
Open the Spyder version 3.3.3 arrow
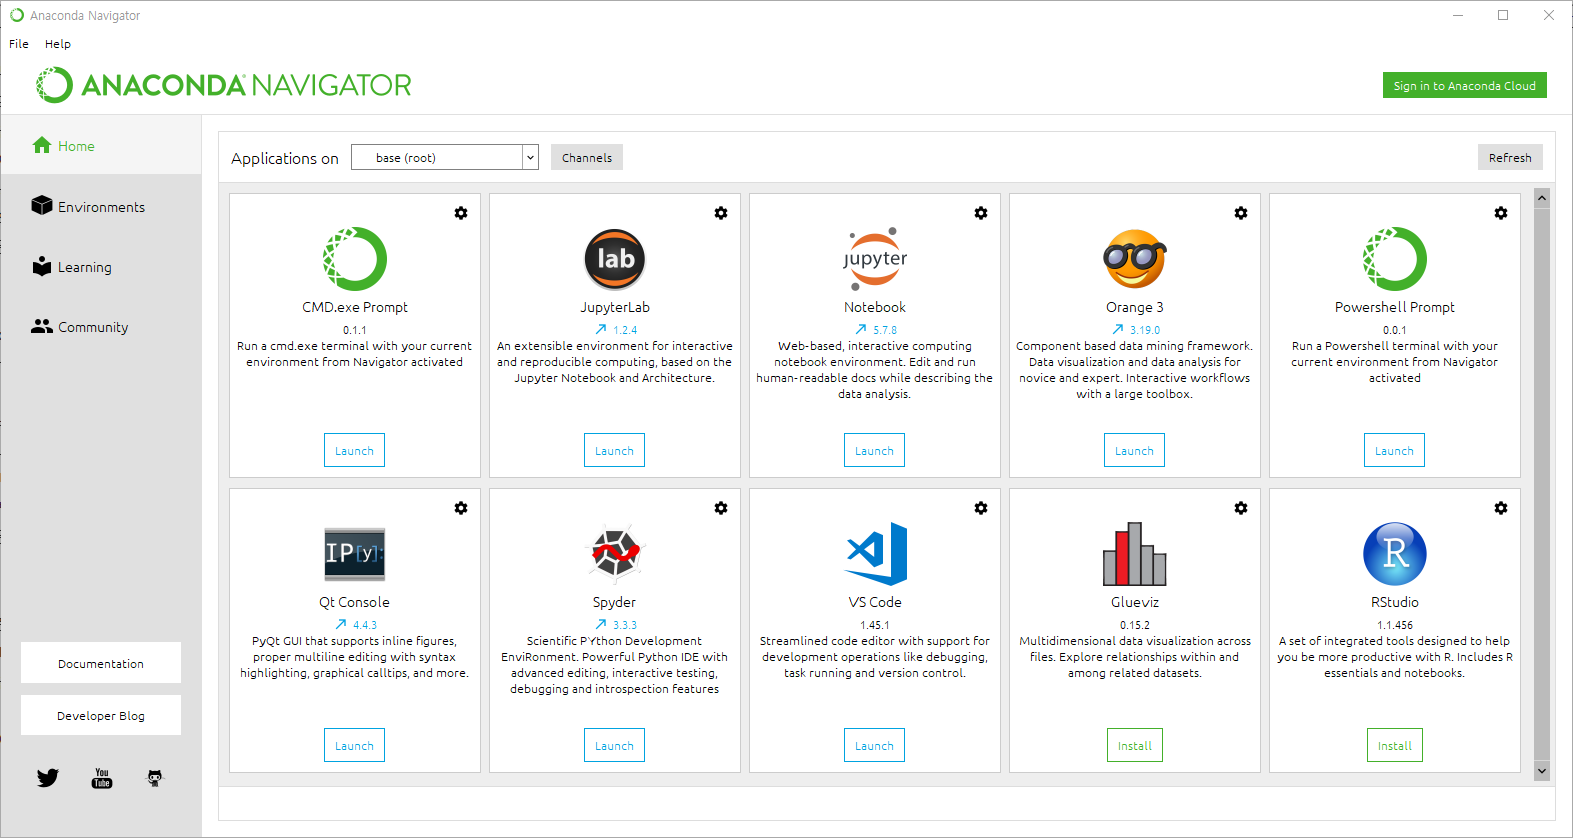(601, 624)
